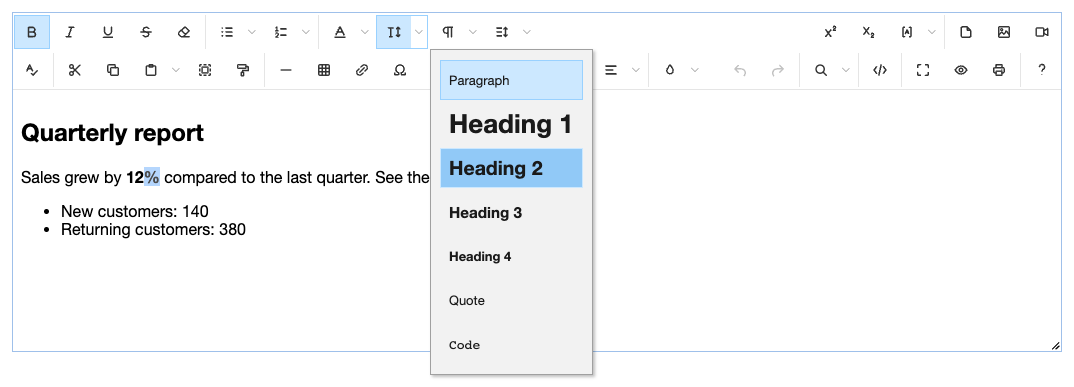
Task: Click the 'New customers: 140' list item
Action: pyautogui.click(x=134, y=211)
